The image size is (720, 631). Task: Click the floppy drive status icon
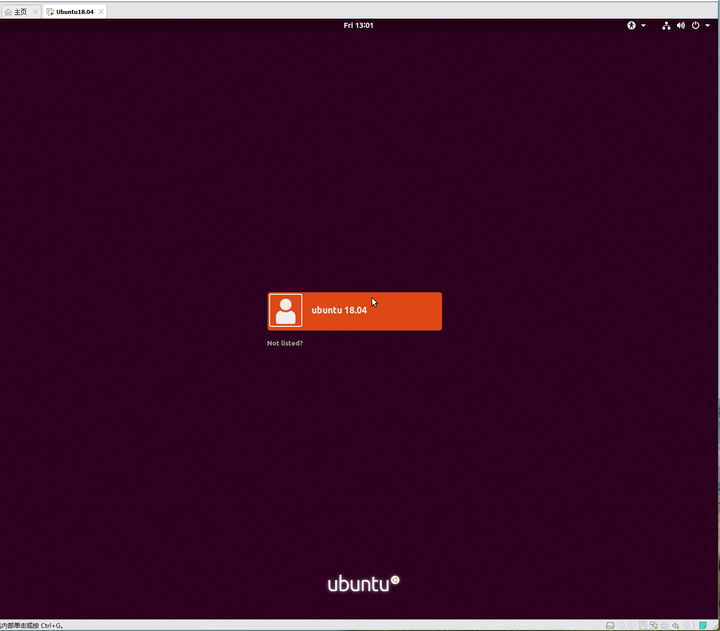(643, 625)
